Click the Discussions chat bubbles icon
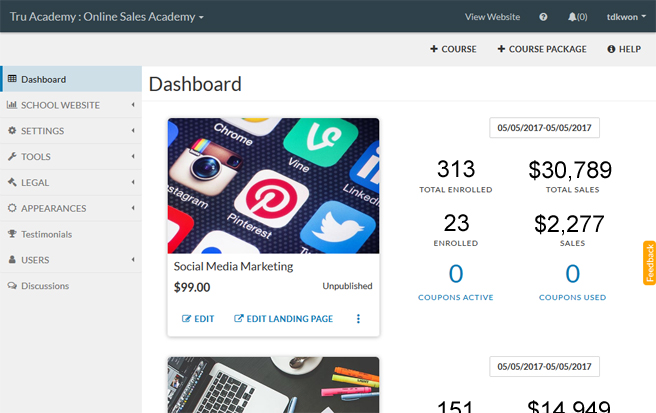 tap(12, 285)
